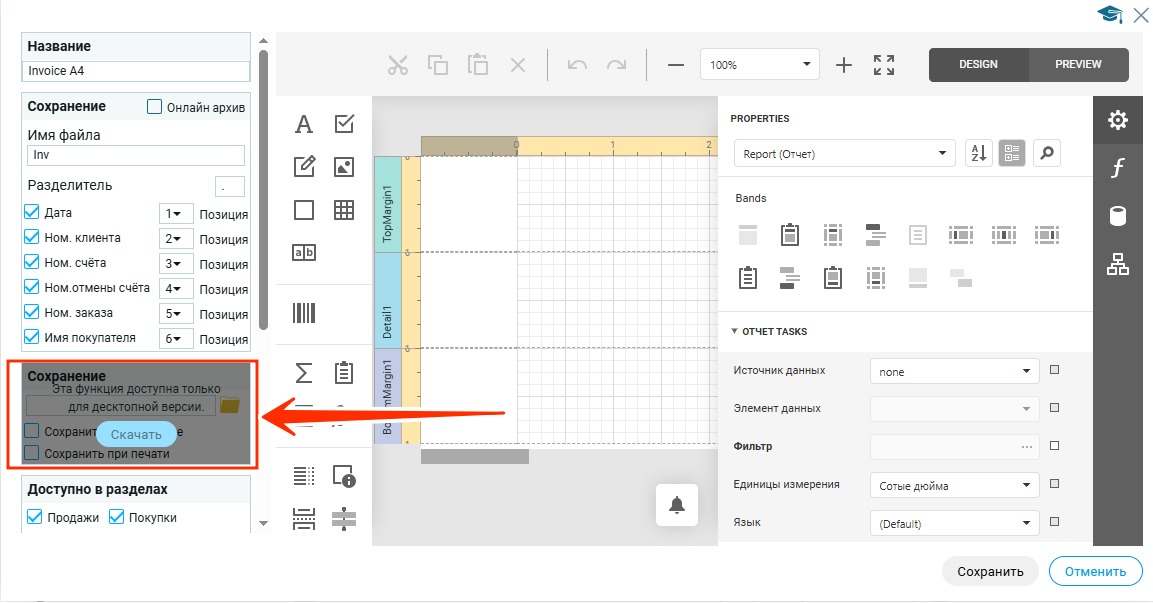1153x603 pixels.
Task: Enable the Онлайн архив checkbox
Action: click(x=155, y=107)
